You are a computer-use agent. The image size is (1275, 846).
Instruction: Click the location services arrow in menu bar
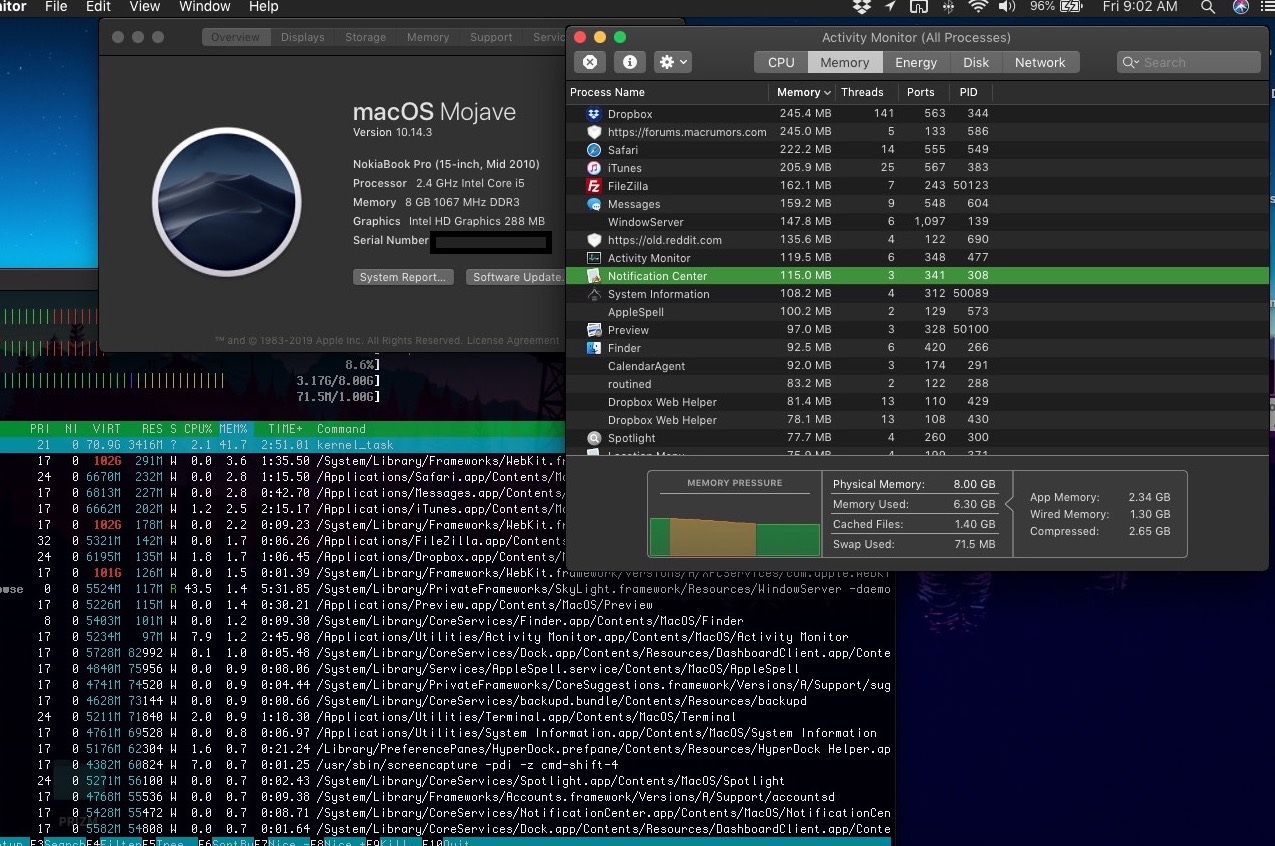click(890, 7)
